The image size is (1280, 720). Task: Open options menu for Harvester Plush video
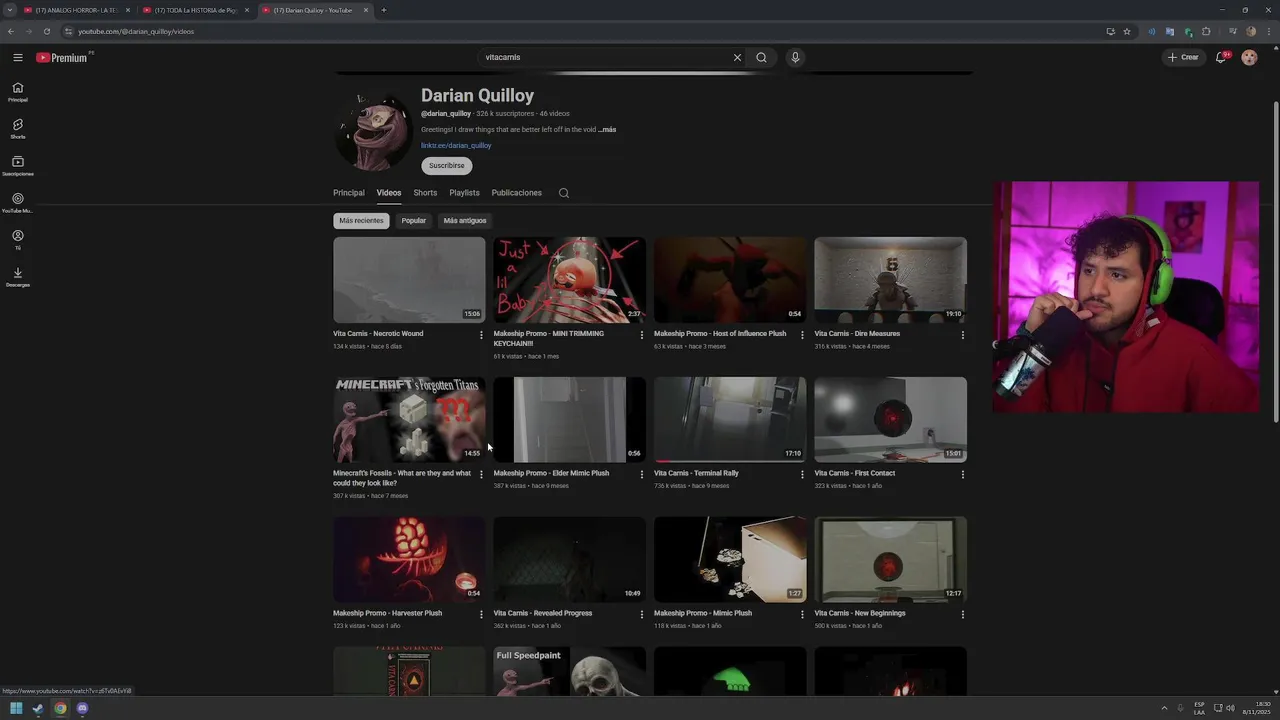[x=481, y=615]
